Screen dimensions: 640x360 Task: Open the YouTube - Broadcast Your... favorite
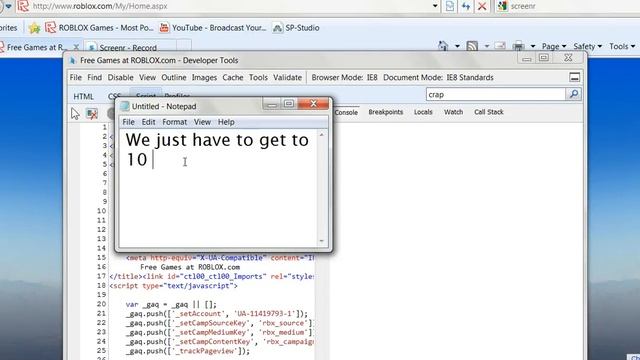click(213, 28)
